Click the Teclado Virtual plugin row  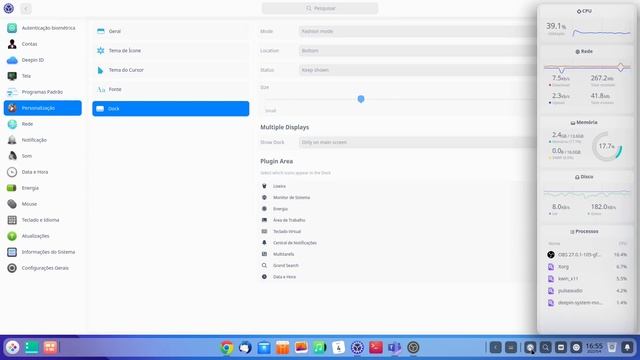click(x=396, y=231)
